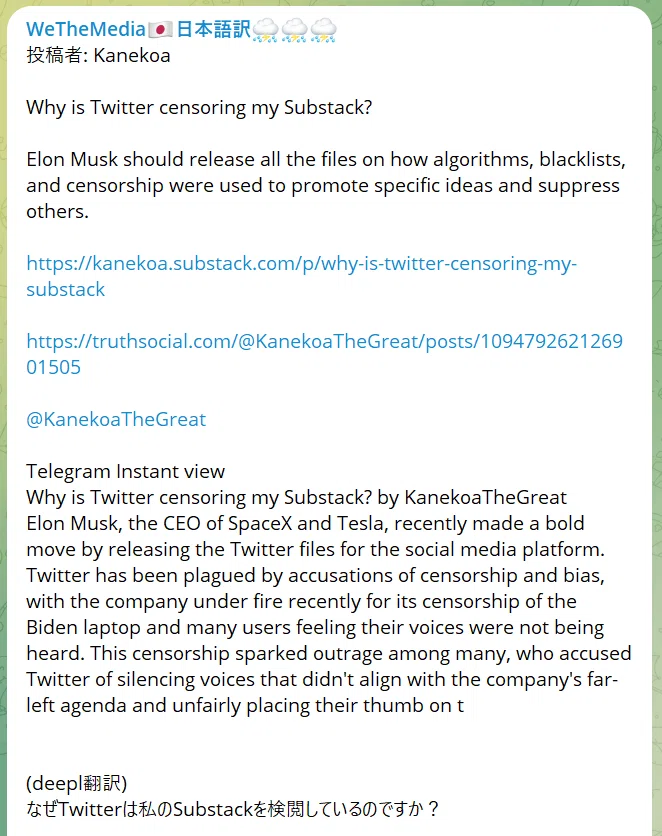
Task: Open the @KanekoaTheGreat mention
Action: pyautogui.click(x=116, y=420)
